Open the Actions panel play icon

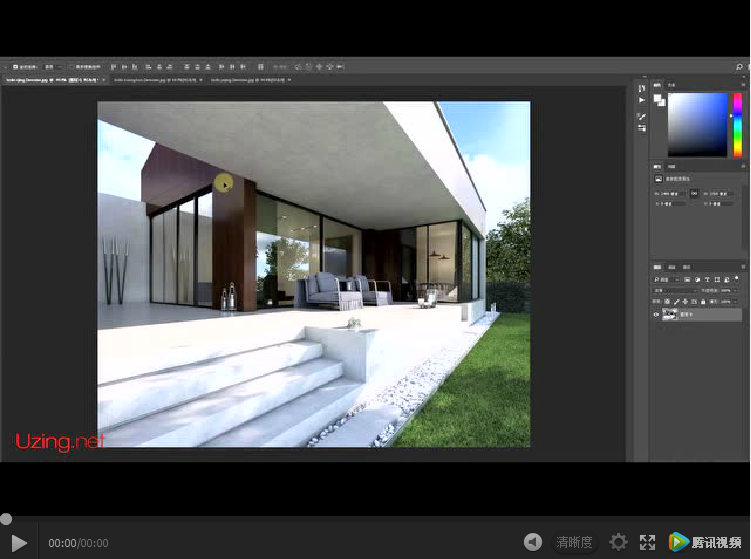point(641,101)
